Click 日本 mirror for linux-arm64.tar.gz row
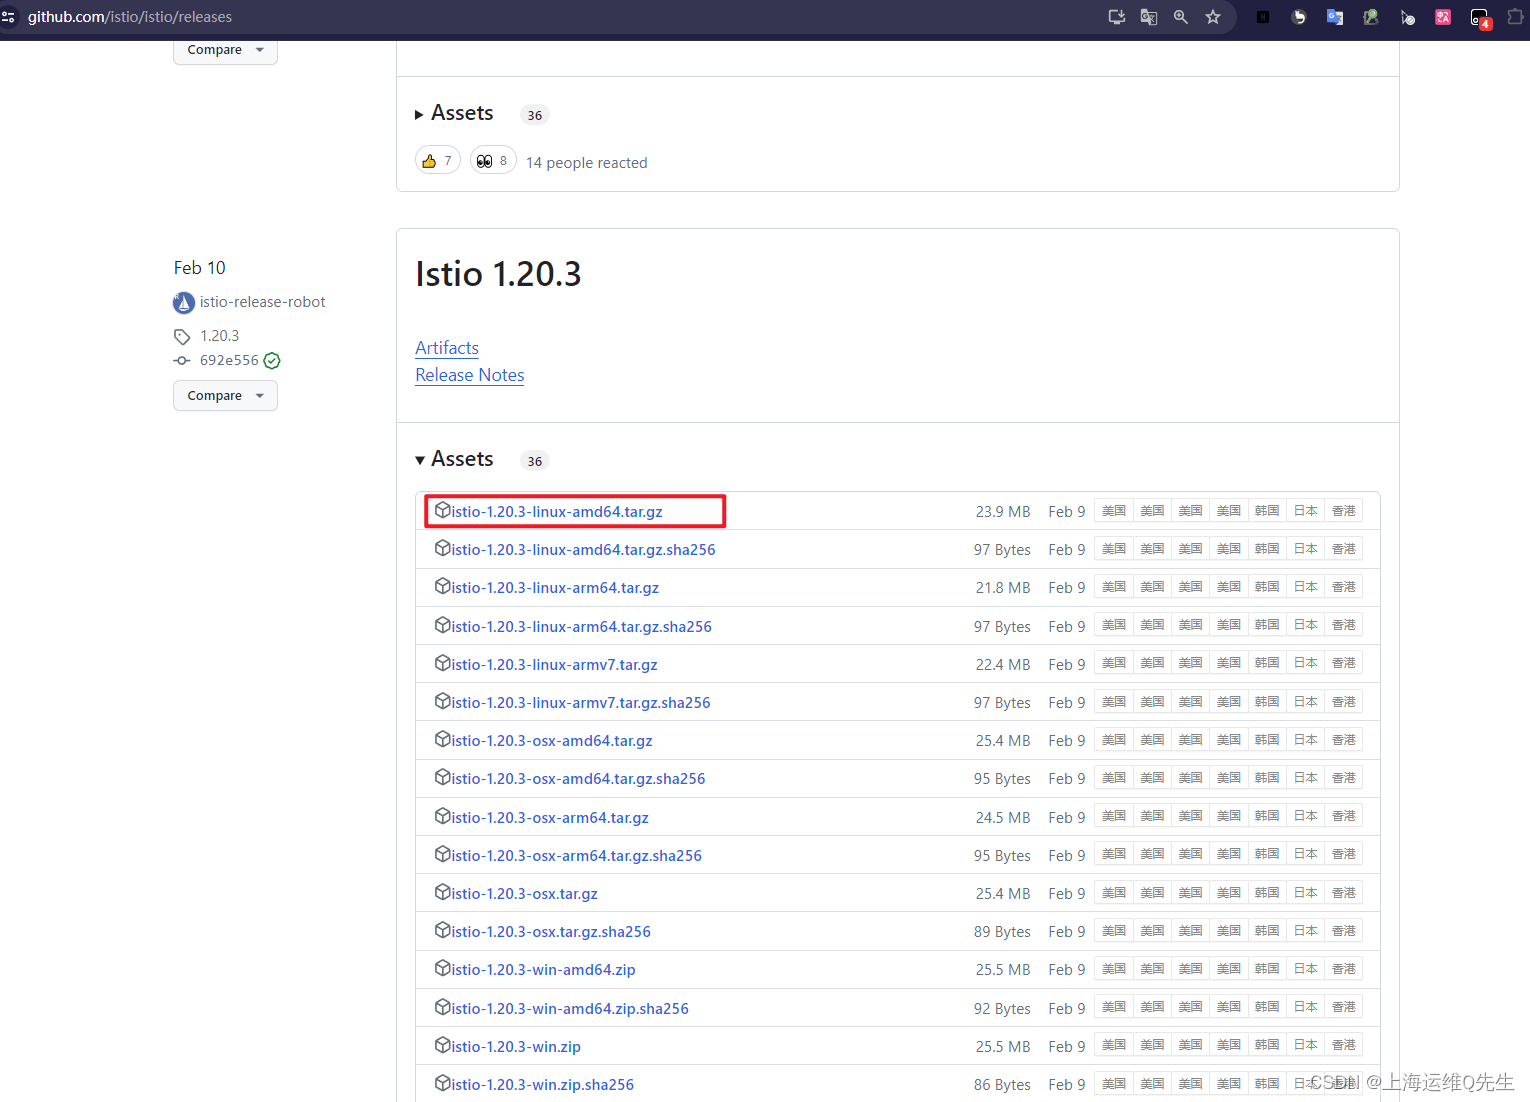Screen dimensions: 1530x1102 [x=1306, y=587]
